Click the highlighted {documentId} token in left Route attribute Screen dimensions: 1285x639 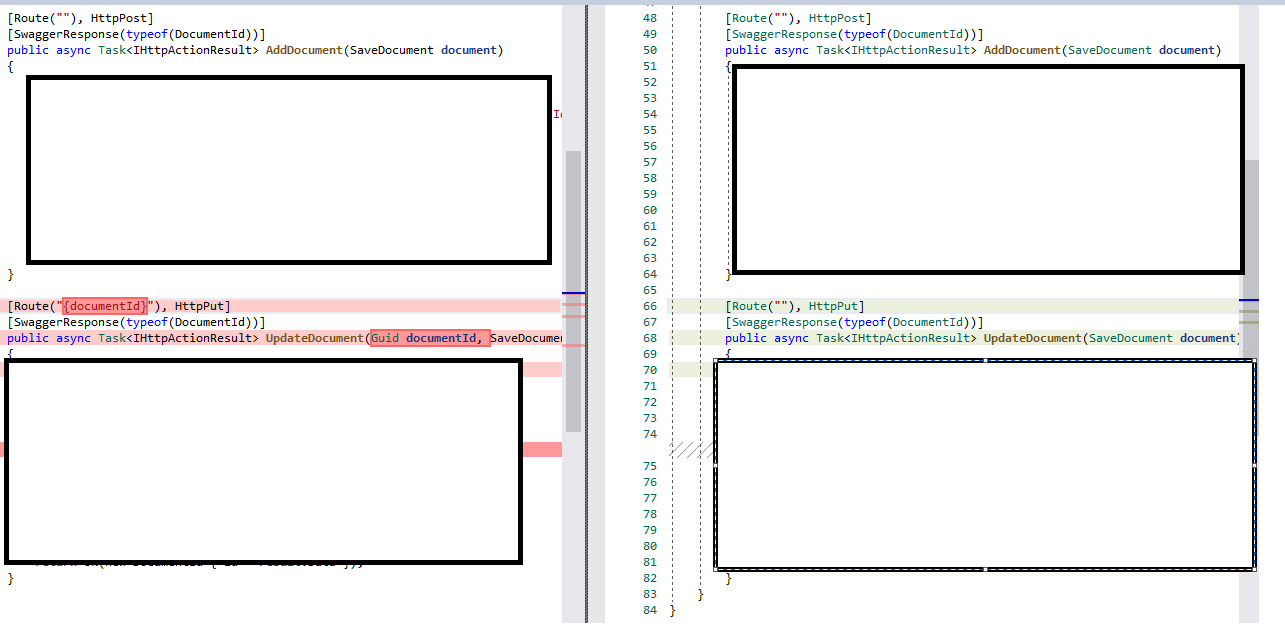(x=104, y=305)
